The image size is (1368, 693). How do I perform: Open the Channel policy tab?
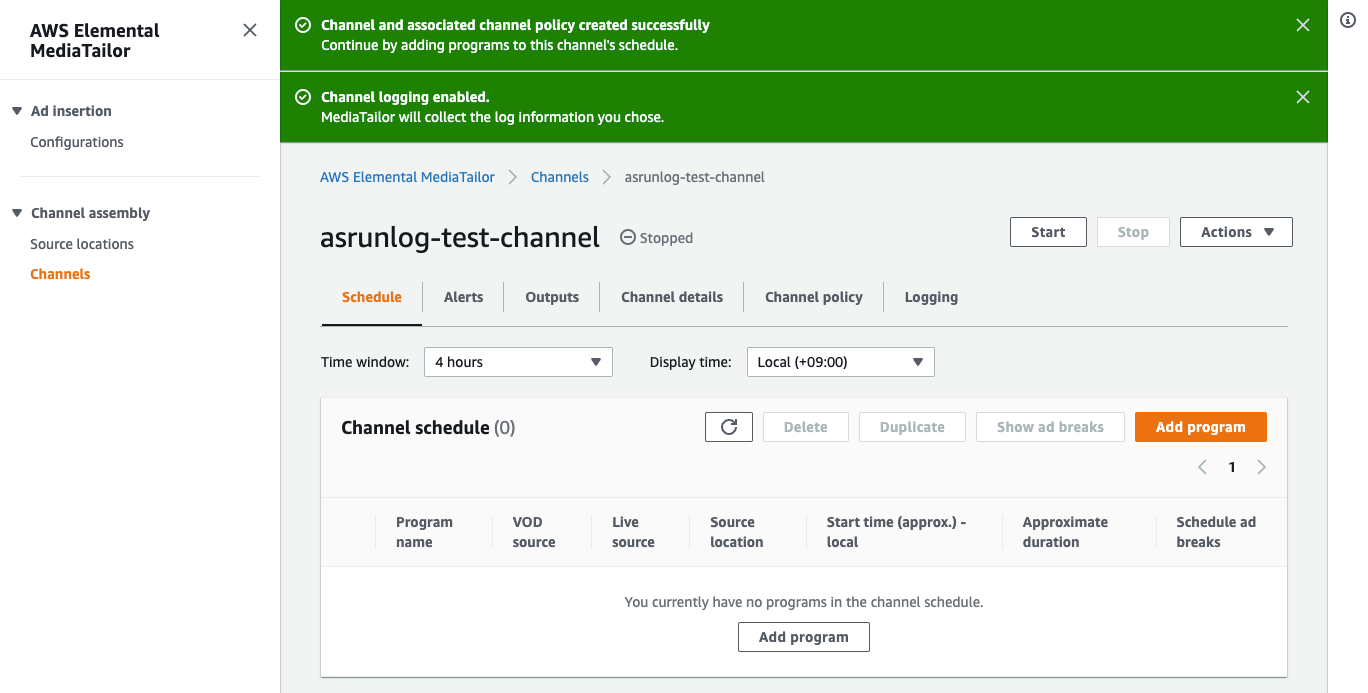coord(814,297)
